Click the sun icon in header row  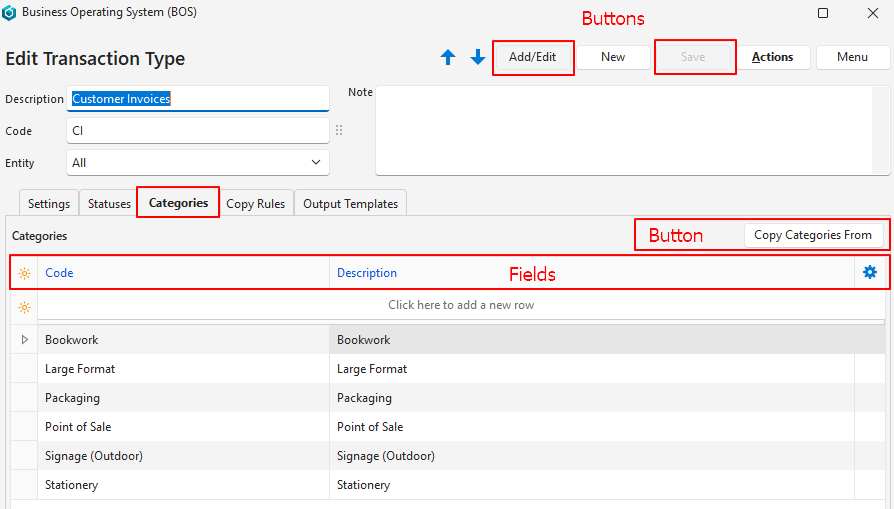point(25,273)
